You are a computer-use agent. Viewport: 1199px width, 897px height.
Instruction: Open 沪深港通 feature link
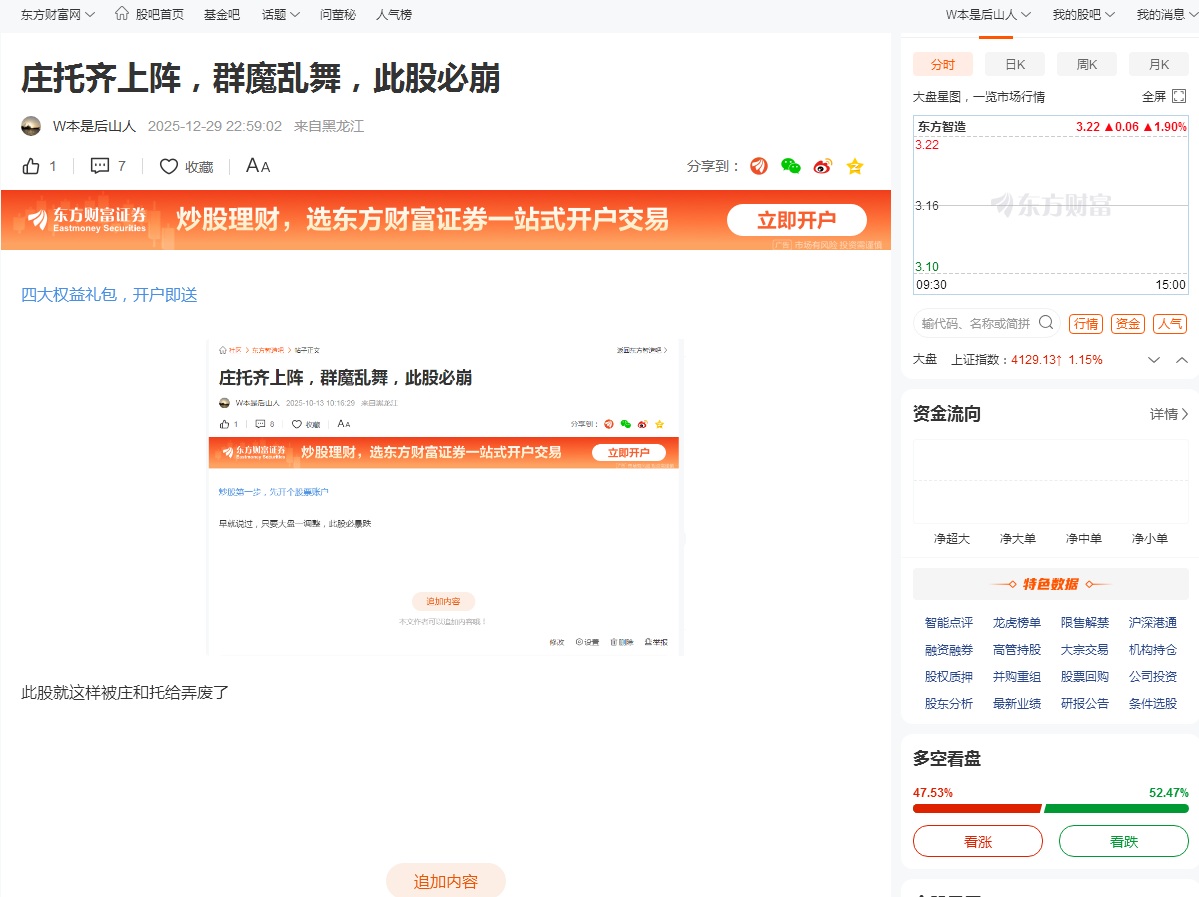[1153, 622]
